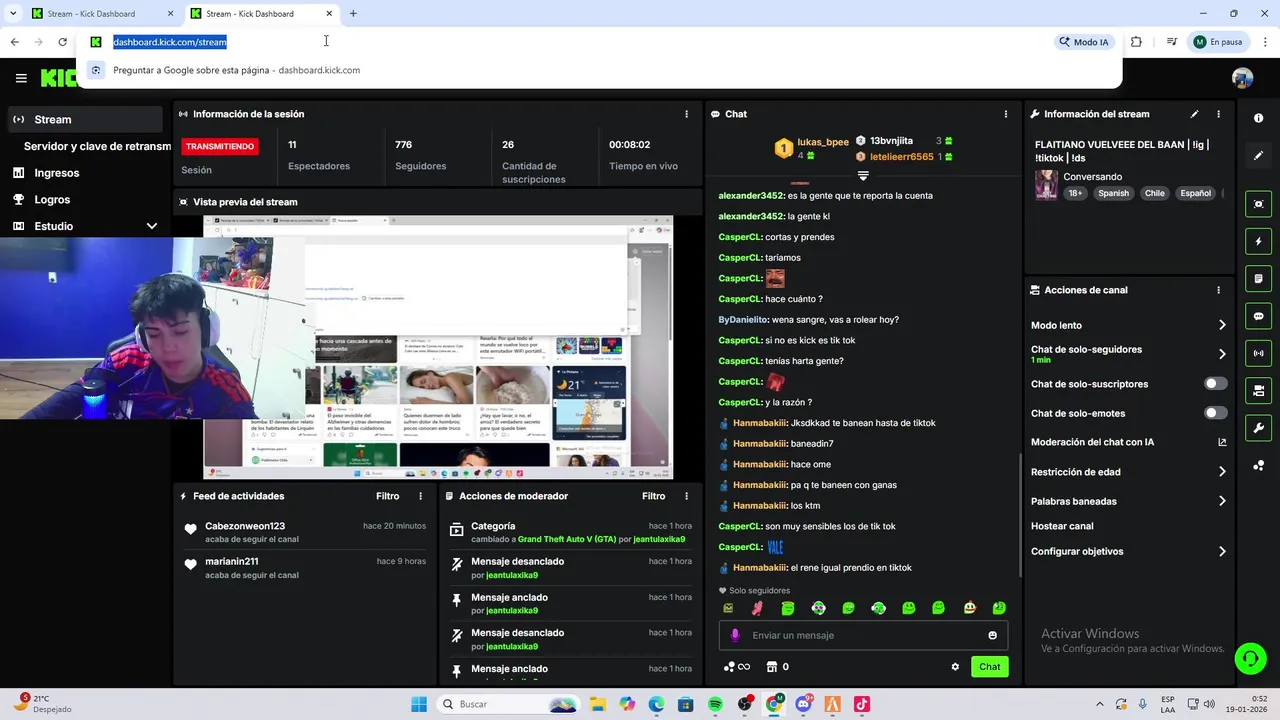
Task: Click the Enviar un mensaje input field
Action: [x=863, y=635]
